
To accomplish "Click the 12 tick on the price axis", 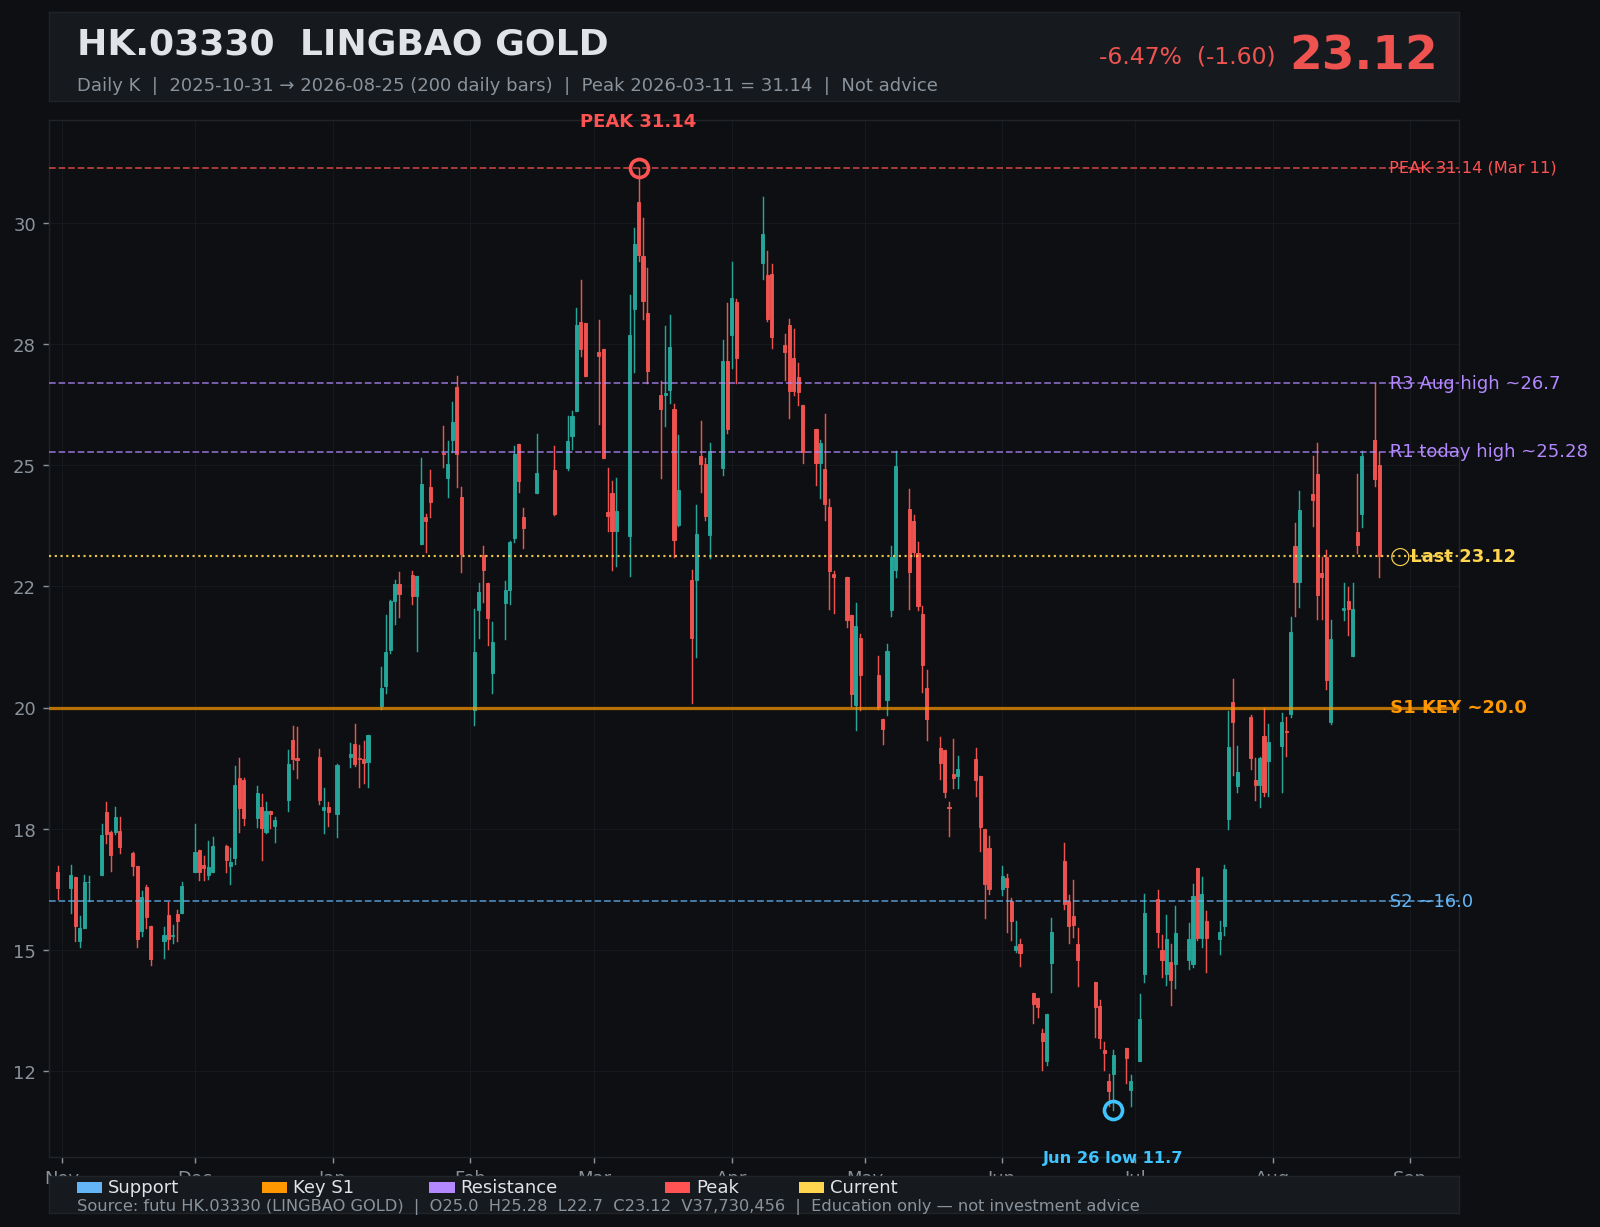I will coord(25,1072).
